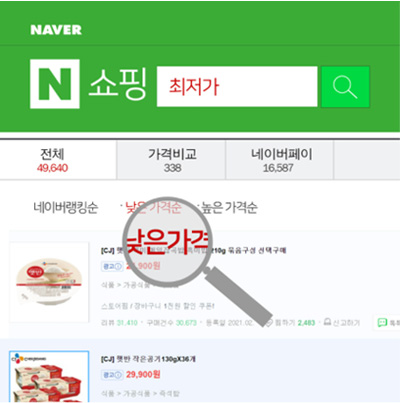The width and height of the screenshot is (400, 403).
Task: Click the green magnifier search button
Action: pos(345,87)
